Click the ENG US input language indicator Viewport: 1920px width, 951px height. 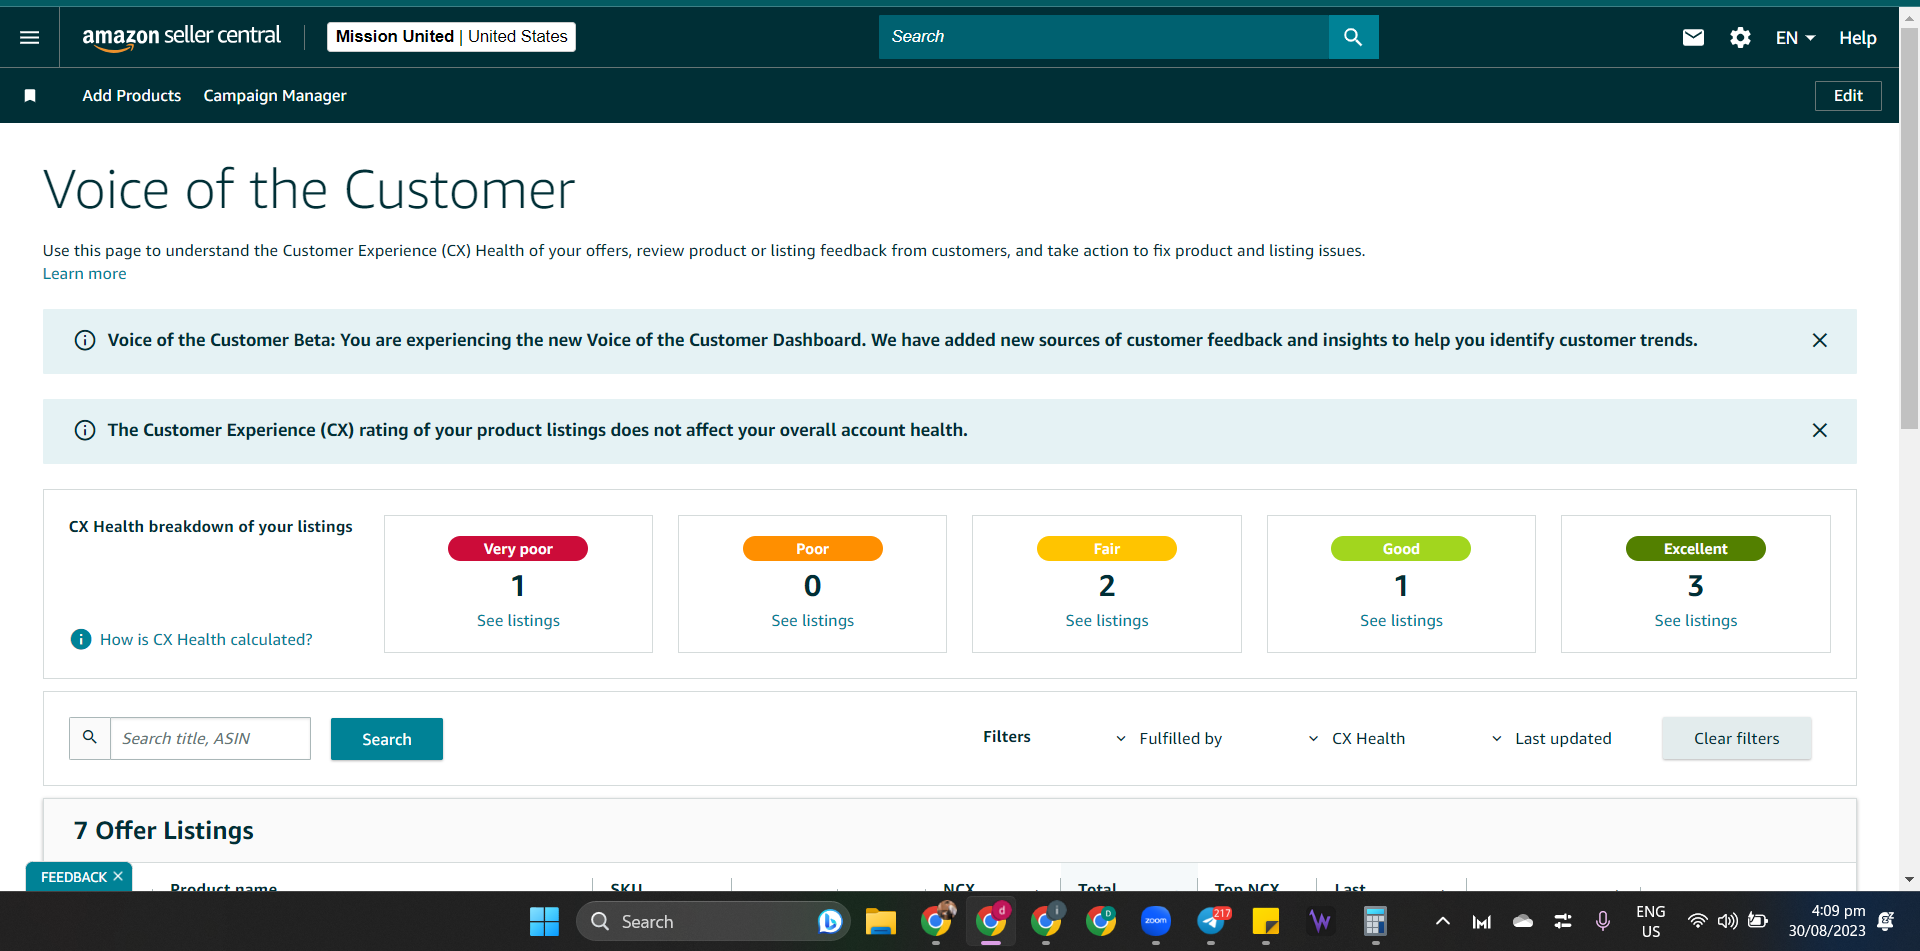tap(1651, 921)
